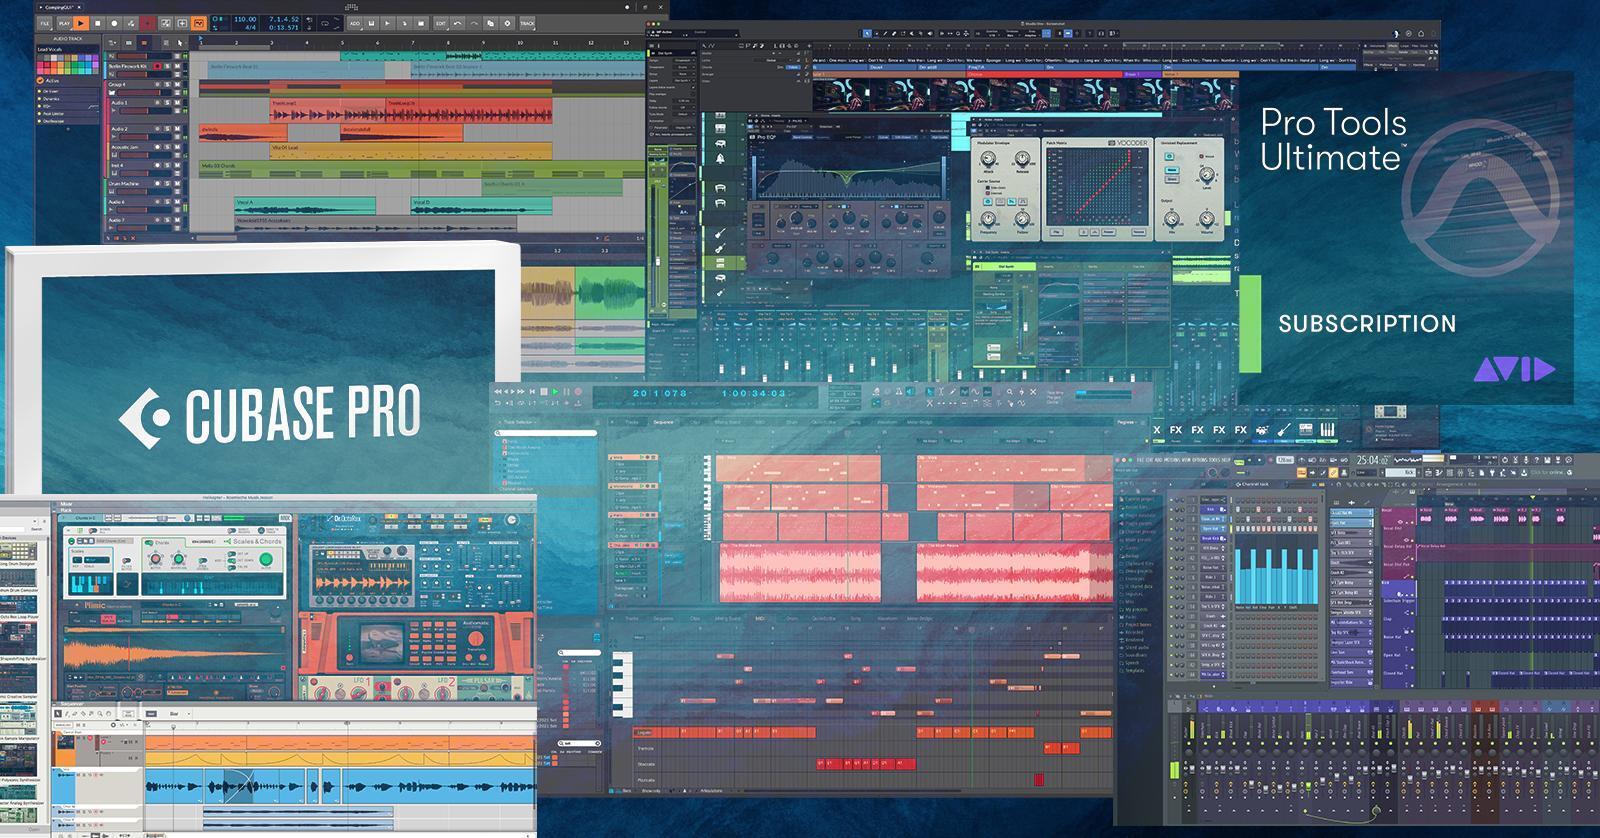Select the Kick track in FL playlist
1600x838 pixels.
[1399, 588]
